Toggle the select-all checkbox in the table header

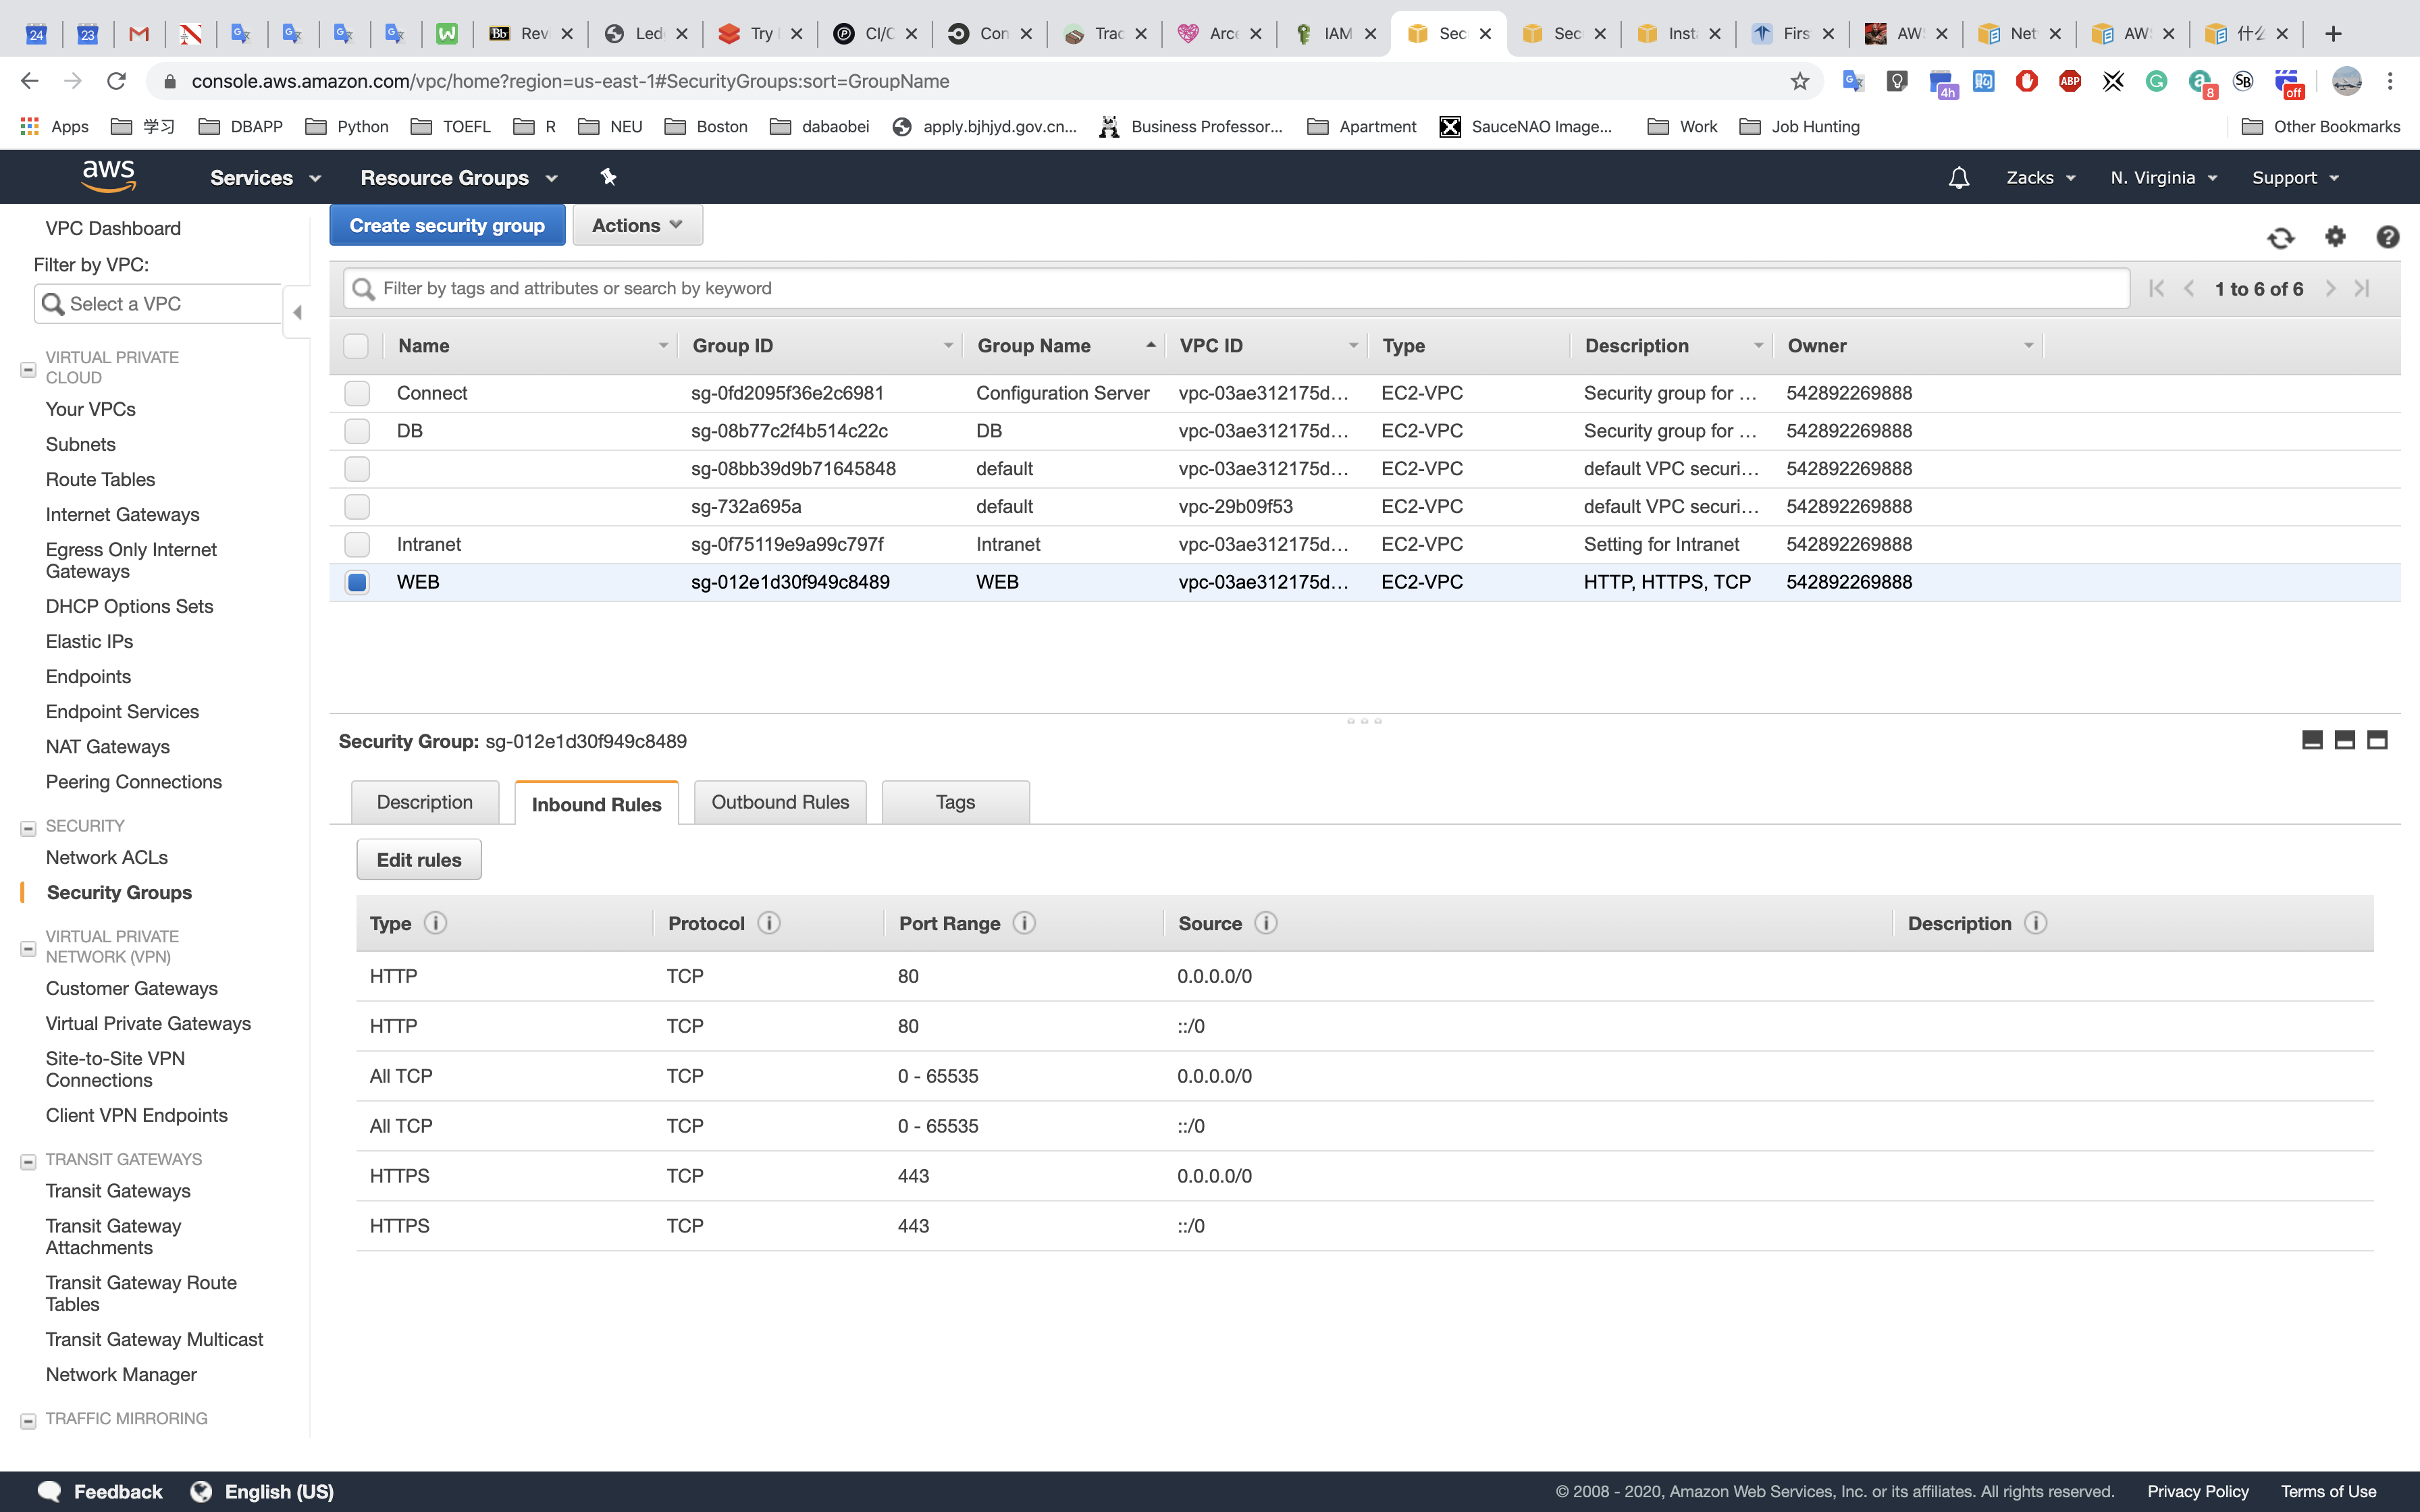pos(356,346)
